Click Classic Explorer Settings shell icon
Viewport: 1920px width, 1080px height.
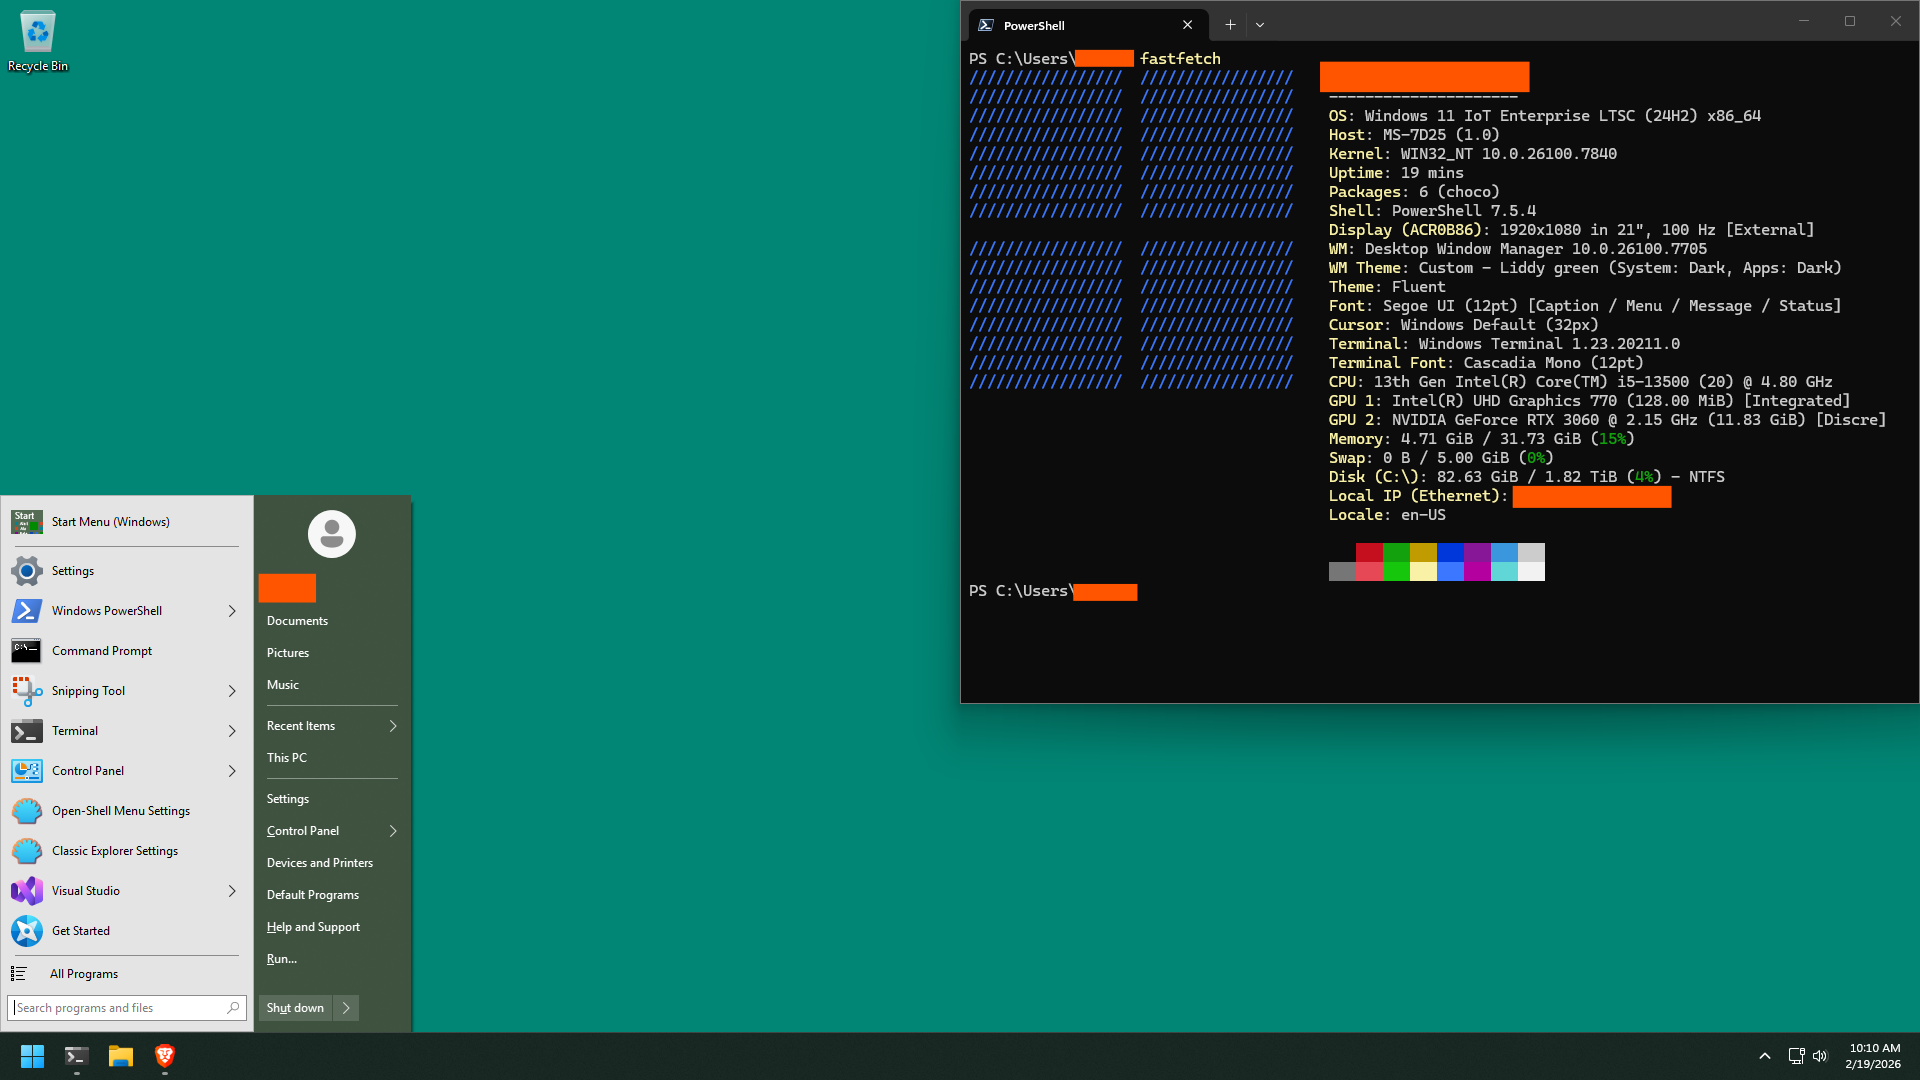click(x=27, y=851)
